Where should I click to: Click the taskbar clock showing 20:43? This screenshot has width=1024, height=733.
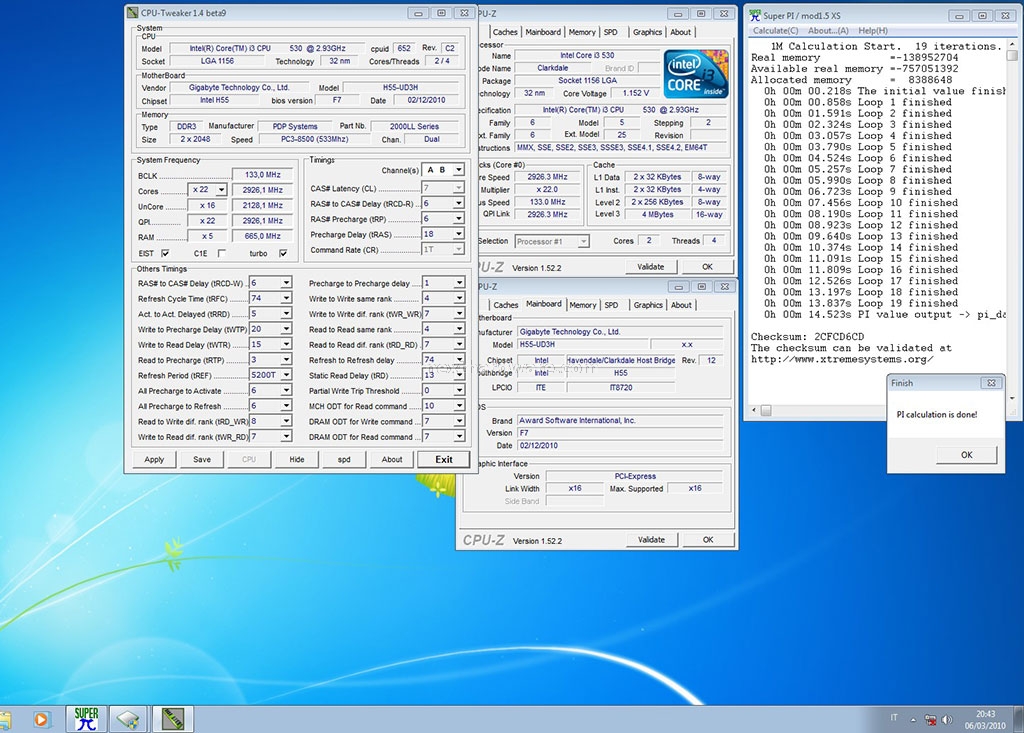985,714
